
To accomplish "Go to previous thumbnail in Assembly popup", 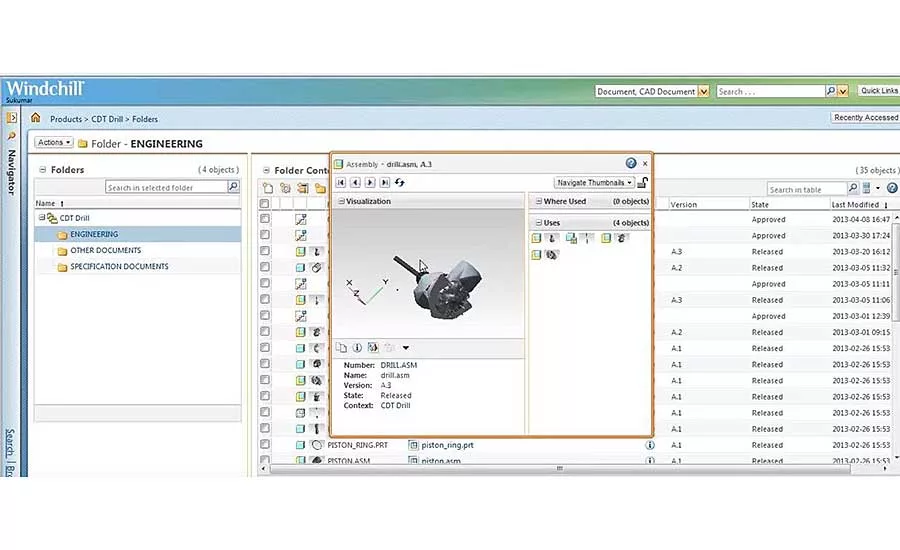I will pyautogui.click(x=355, y=182).
